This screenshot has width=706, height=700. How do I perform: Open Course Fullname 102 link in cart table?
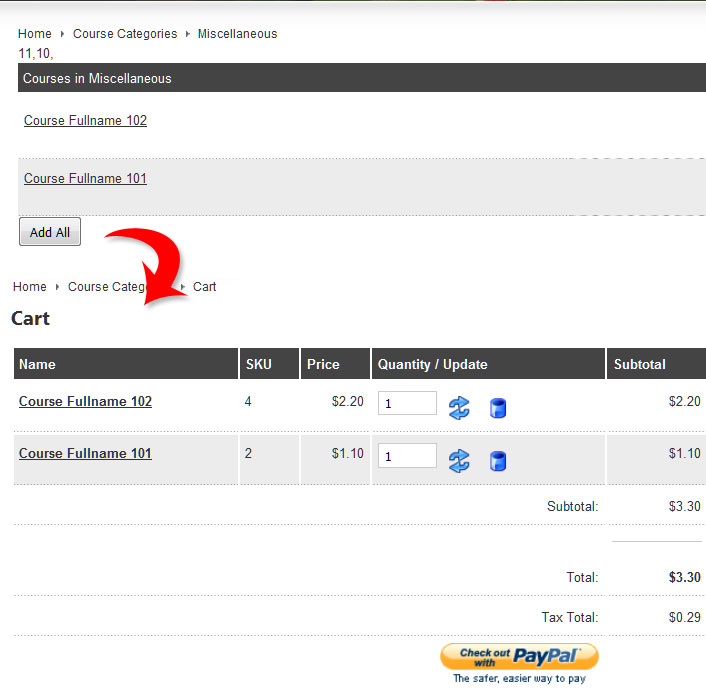tap(85, 402)
